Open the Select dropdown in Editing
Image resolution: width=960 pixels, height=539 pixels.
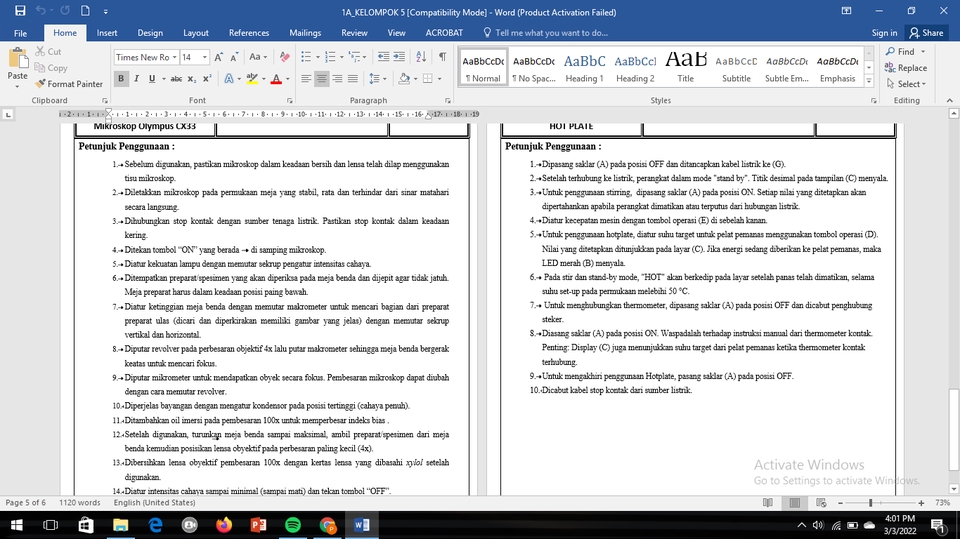pyautogui.click(x=907, y=84)
